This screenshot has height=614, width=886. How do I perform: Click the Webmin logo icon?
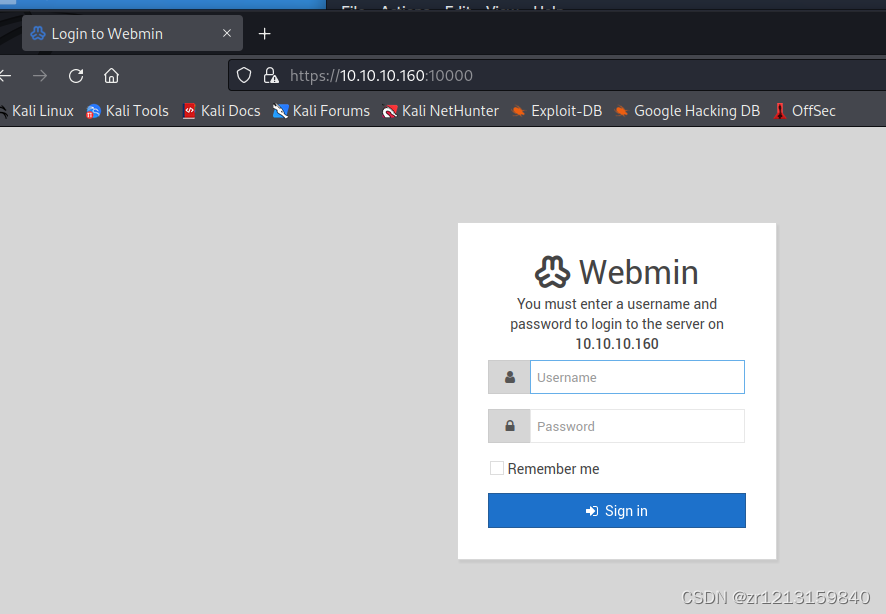tap(552, 272)
